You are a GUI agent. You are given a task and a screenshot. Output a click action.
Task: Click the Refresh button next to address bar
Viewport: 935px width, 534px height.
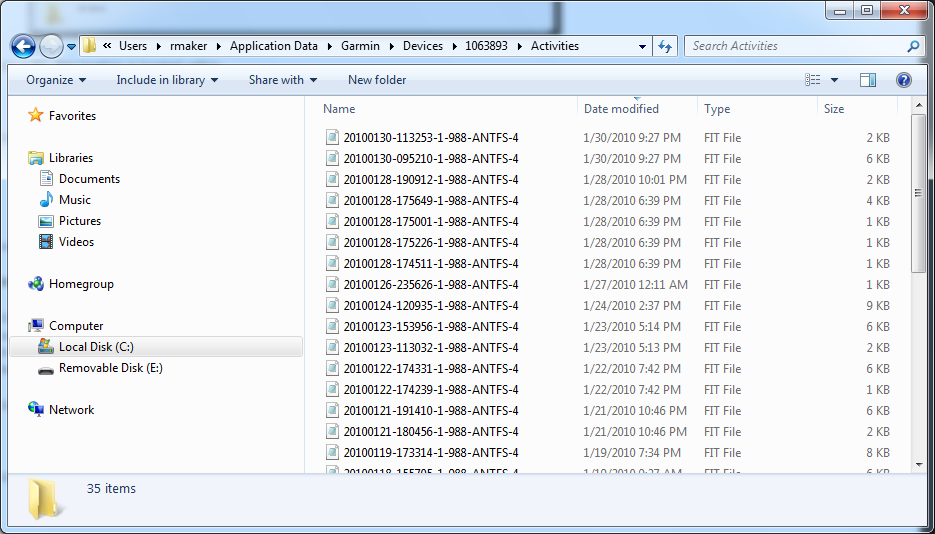(x=665, y=46)
